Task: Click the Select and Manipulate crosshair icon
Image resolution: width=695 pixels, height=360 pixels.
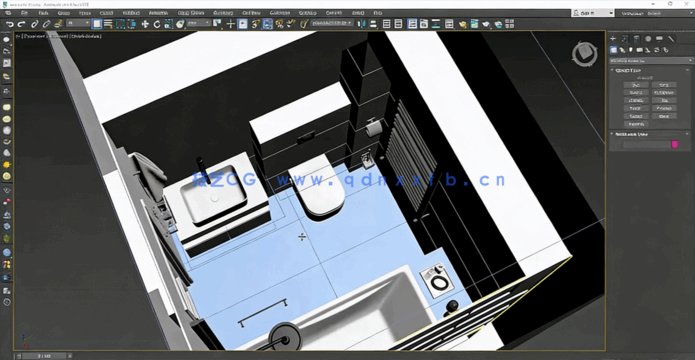Action: pos(230,24)
